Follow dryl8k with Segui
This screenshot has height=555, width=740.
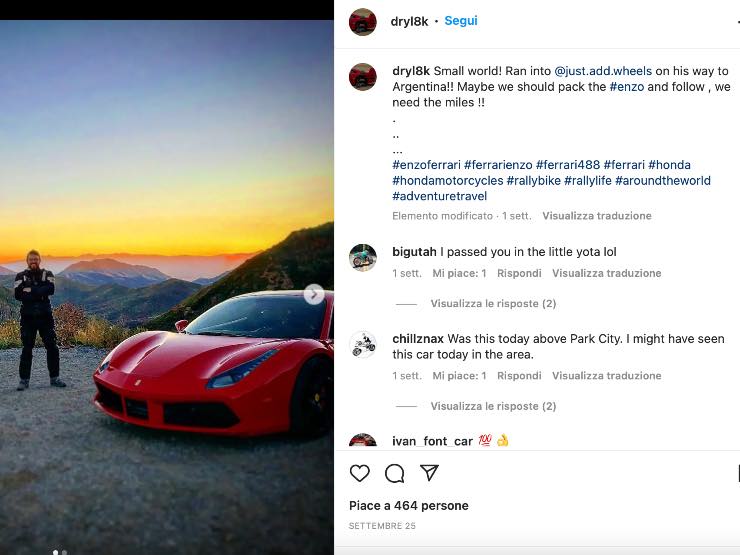tap(461, 21)
